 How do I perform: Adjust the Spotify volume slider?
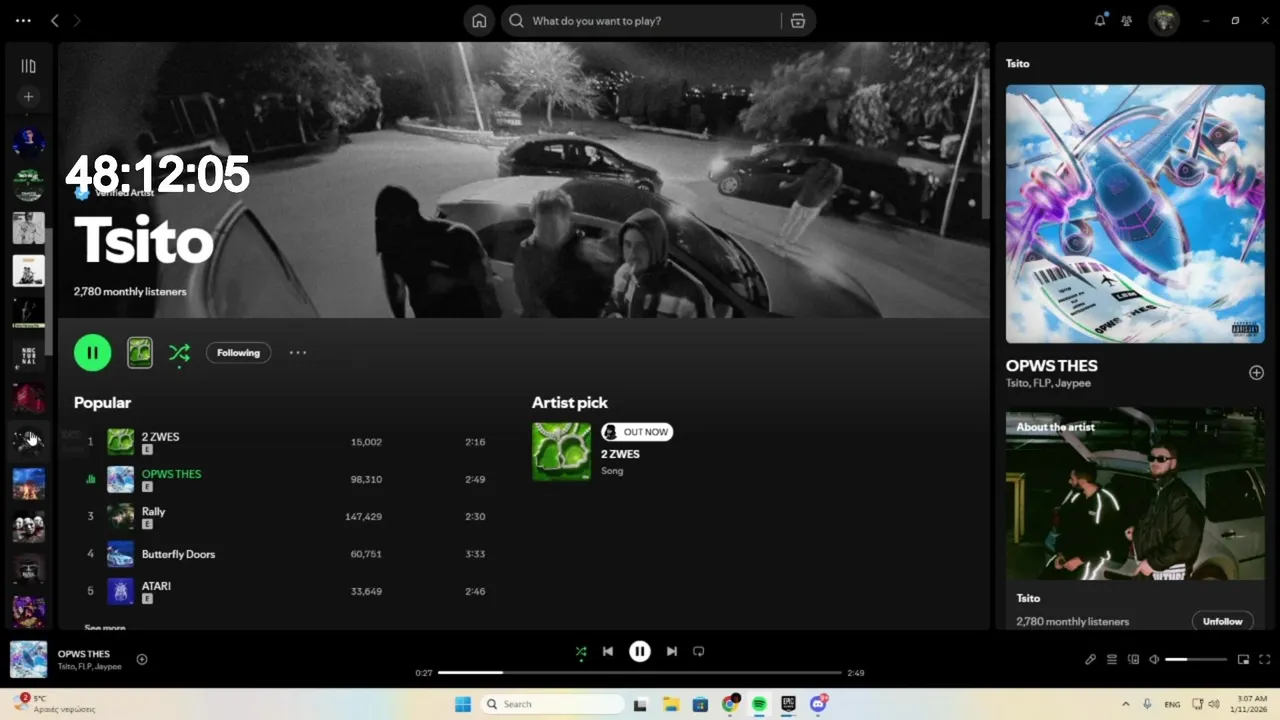point(1196,659)
